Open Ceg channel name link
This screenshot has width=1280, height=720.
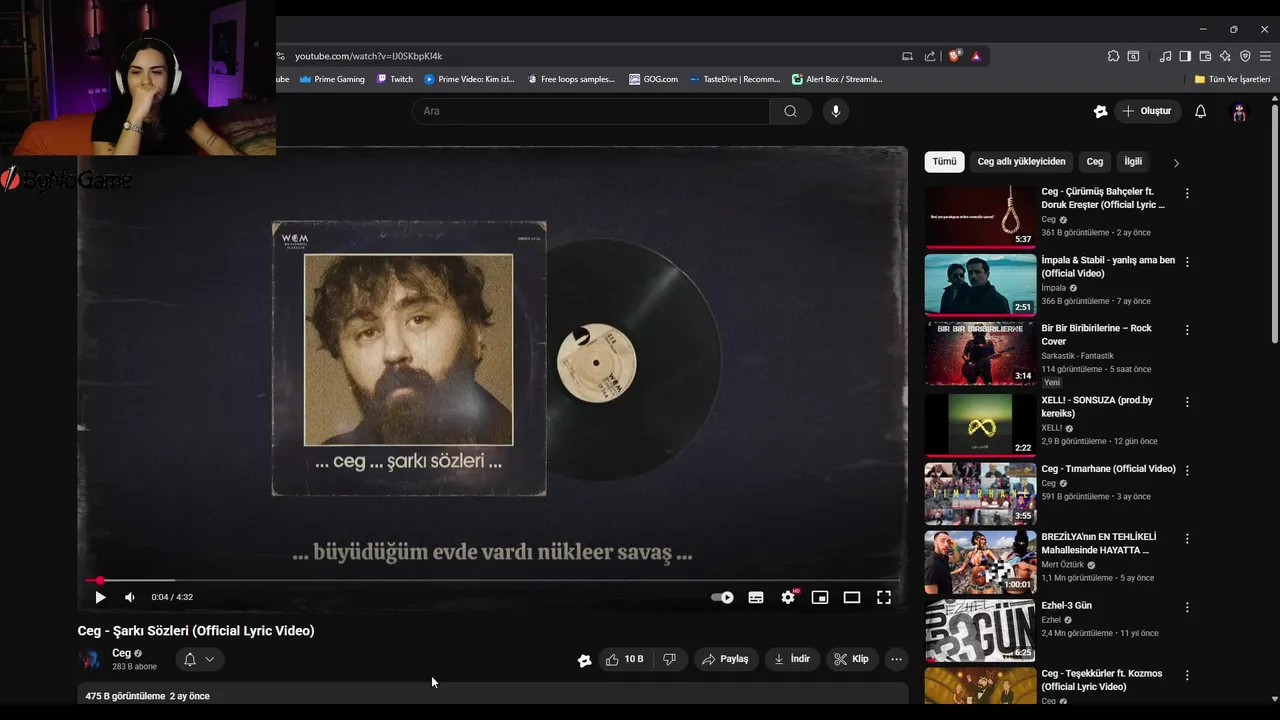pyautogui.click(x=122, y=653)
